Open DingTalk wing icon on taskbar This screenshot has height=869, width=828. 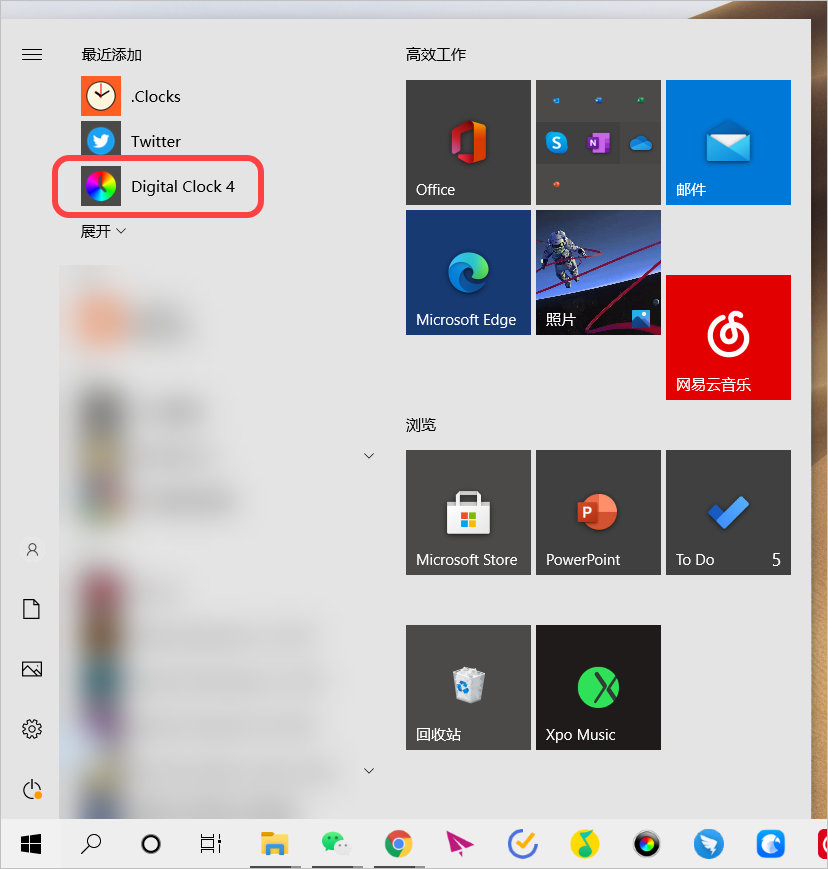click(709, 844)
